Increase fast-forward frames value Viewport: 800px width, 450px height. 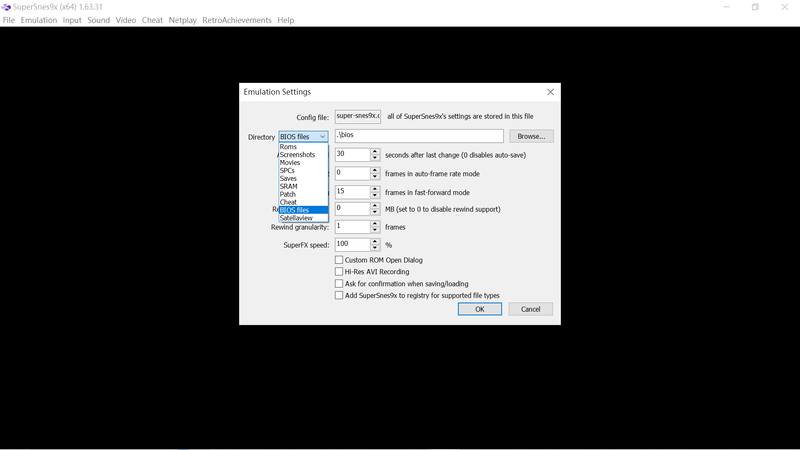(x=375, y=189)
